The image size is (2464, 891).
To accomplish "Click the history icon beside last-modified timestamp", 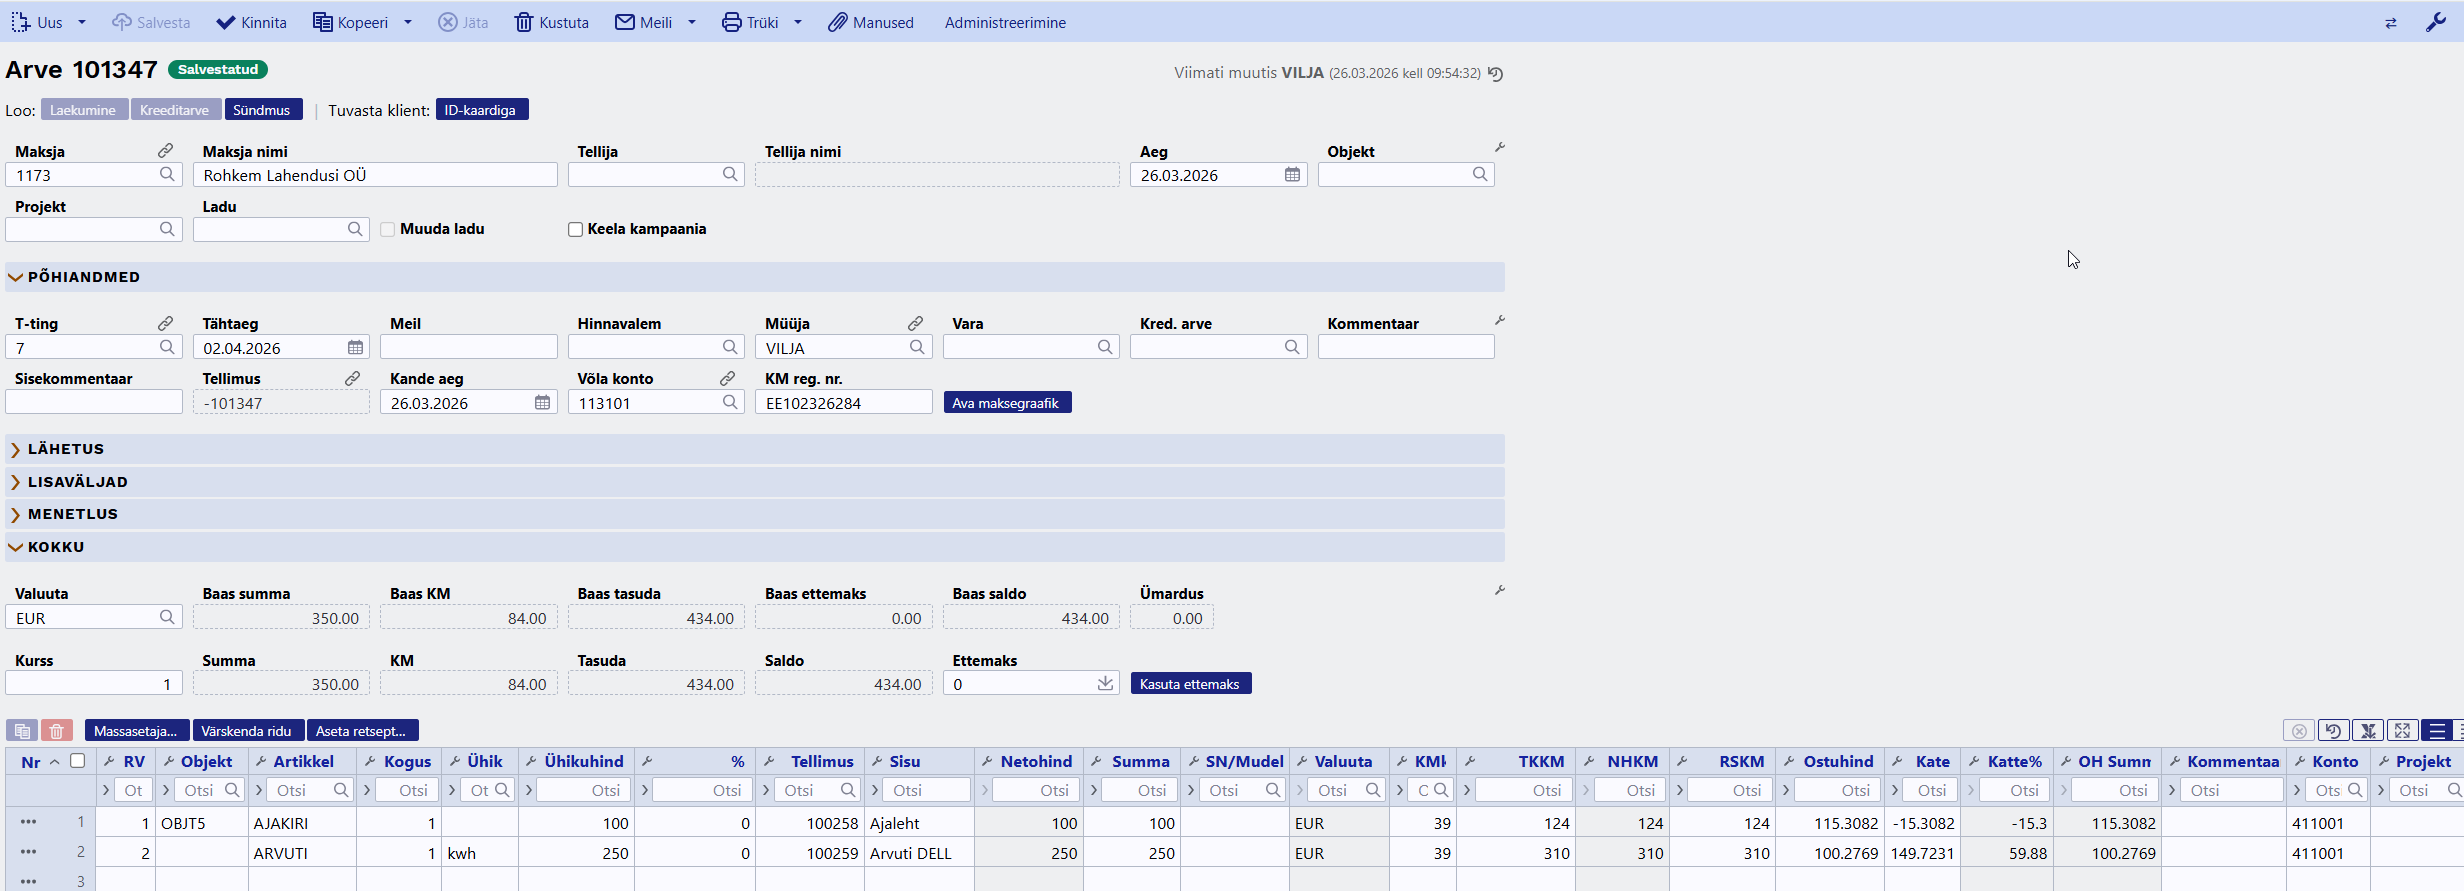I will [x=1496, y=74].
